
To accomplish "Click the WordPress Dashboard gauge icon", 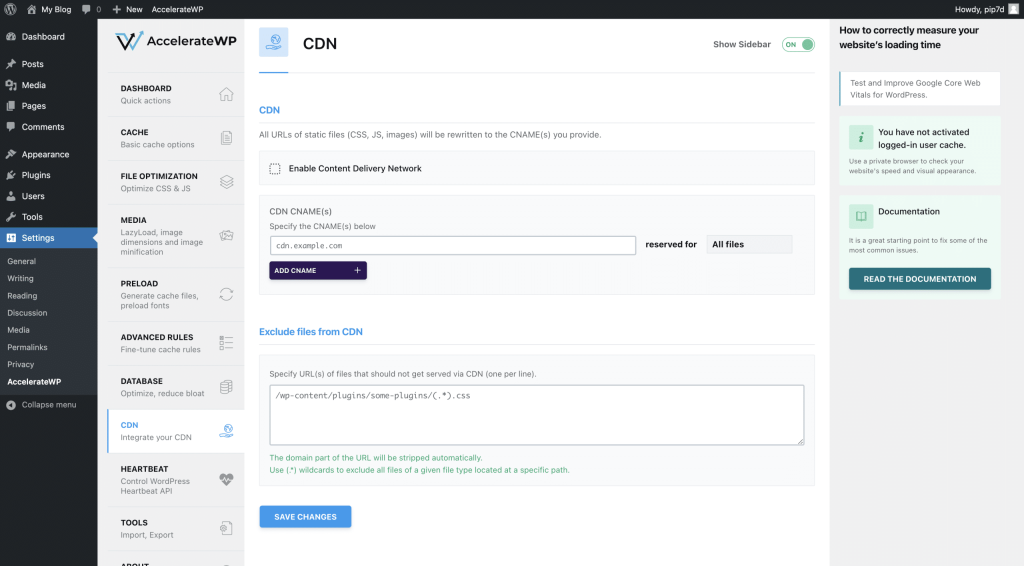I will pos(11,37).
